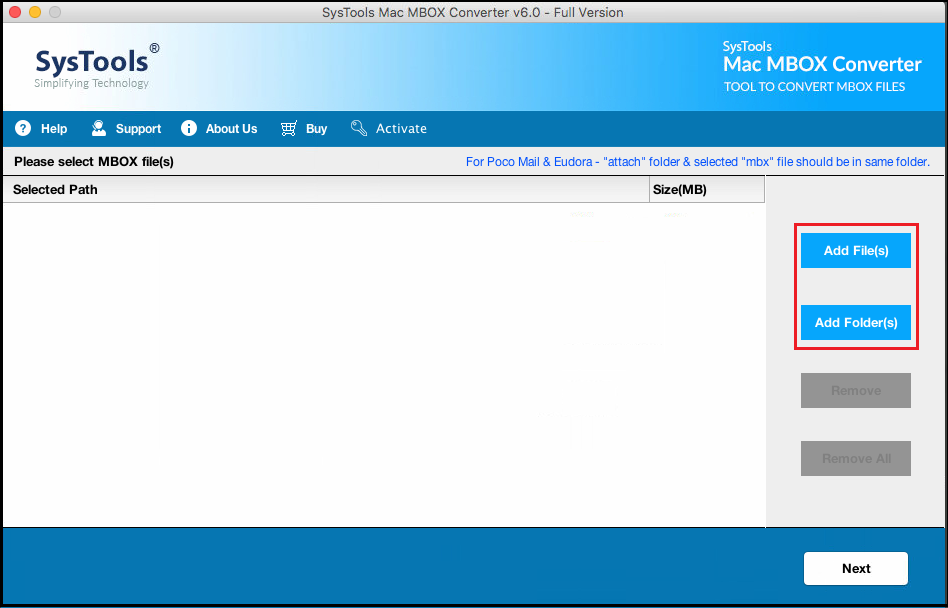Click the Add File(s) button
This screenshot has width=948, height=608.
coord(855,250)
